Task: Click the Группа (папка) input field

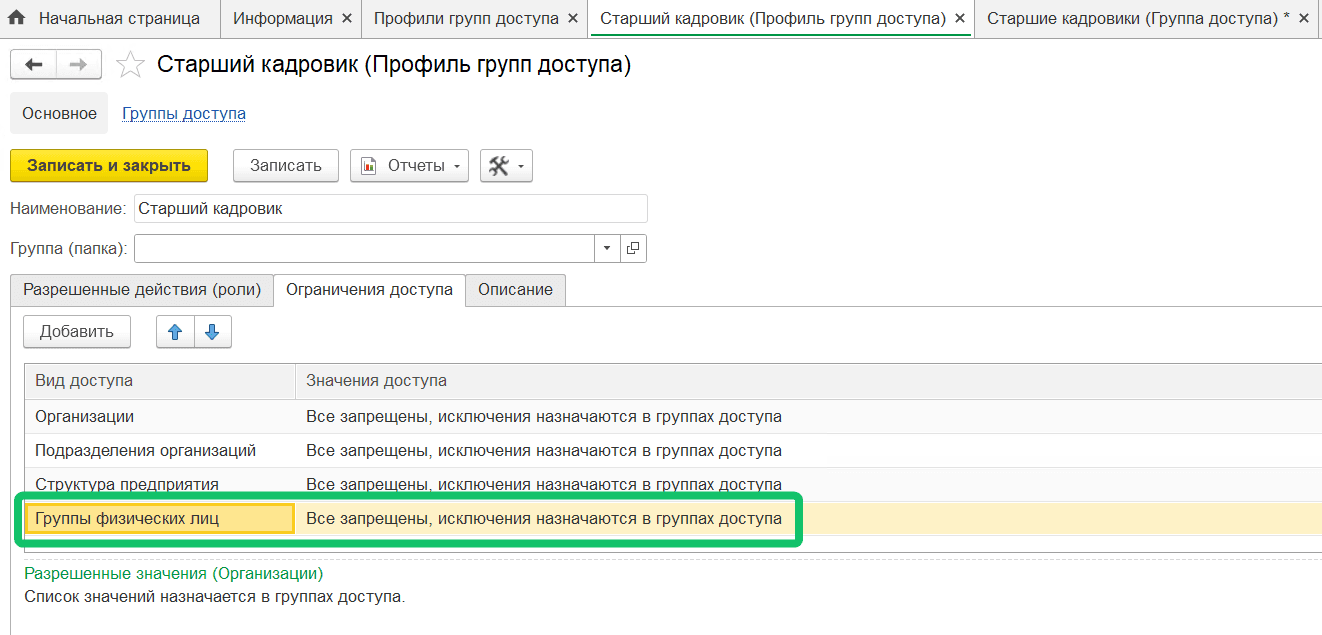Action: [x=365, y=248]
